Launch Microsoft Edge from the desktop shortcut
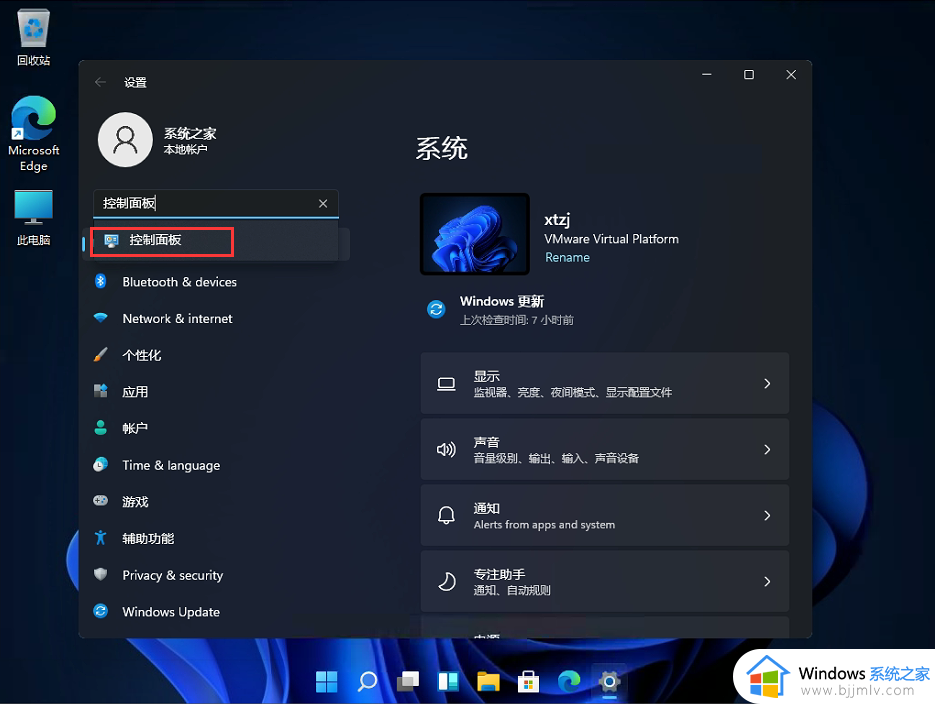 33,134
